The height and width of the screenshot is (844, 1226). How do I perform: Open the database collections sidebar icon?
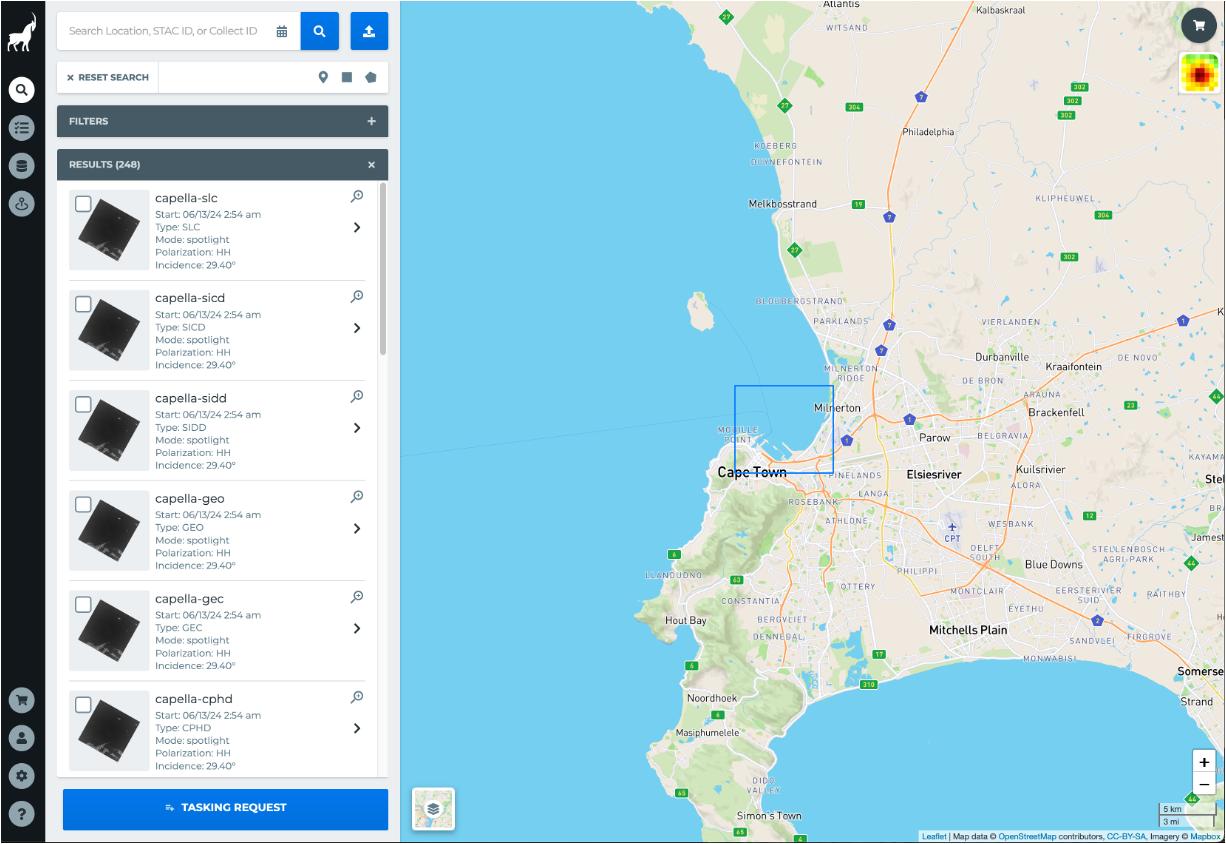click(22, 166)
